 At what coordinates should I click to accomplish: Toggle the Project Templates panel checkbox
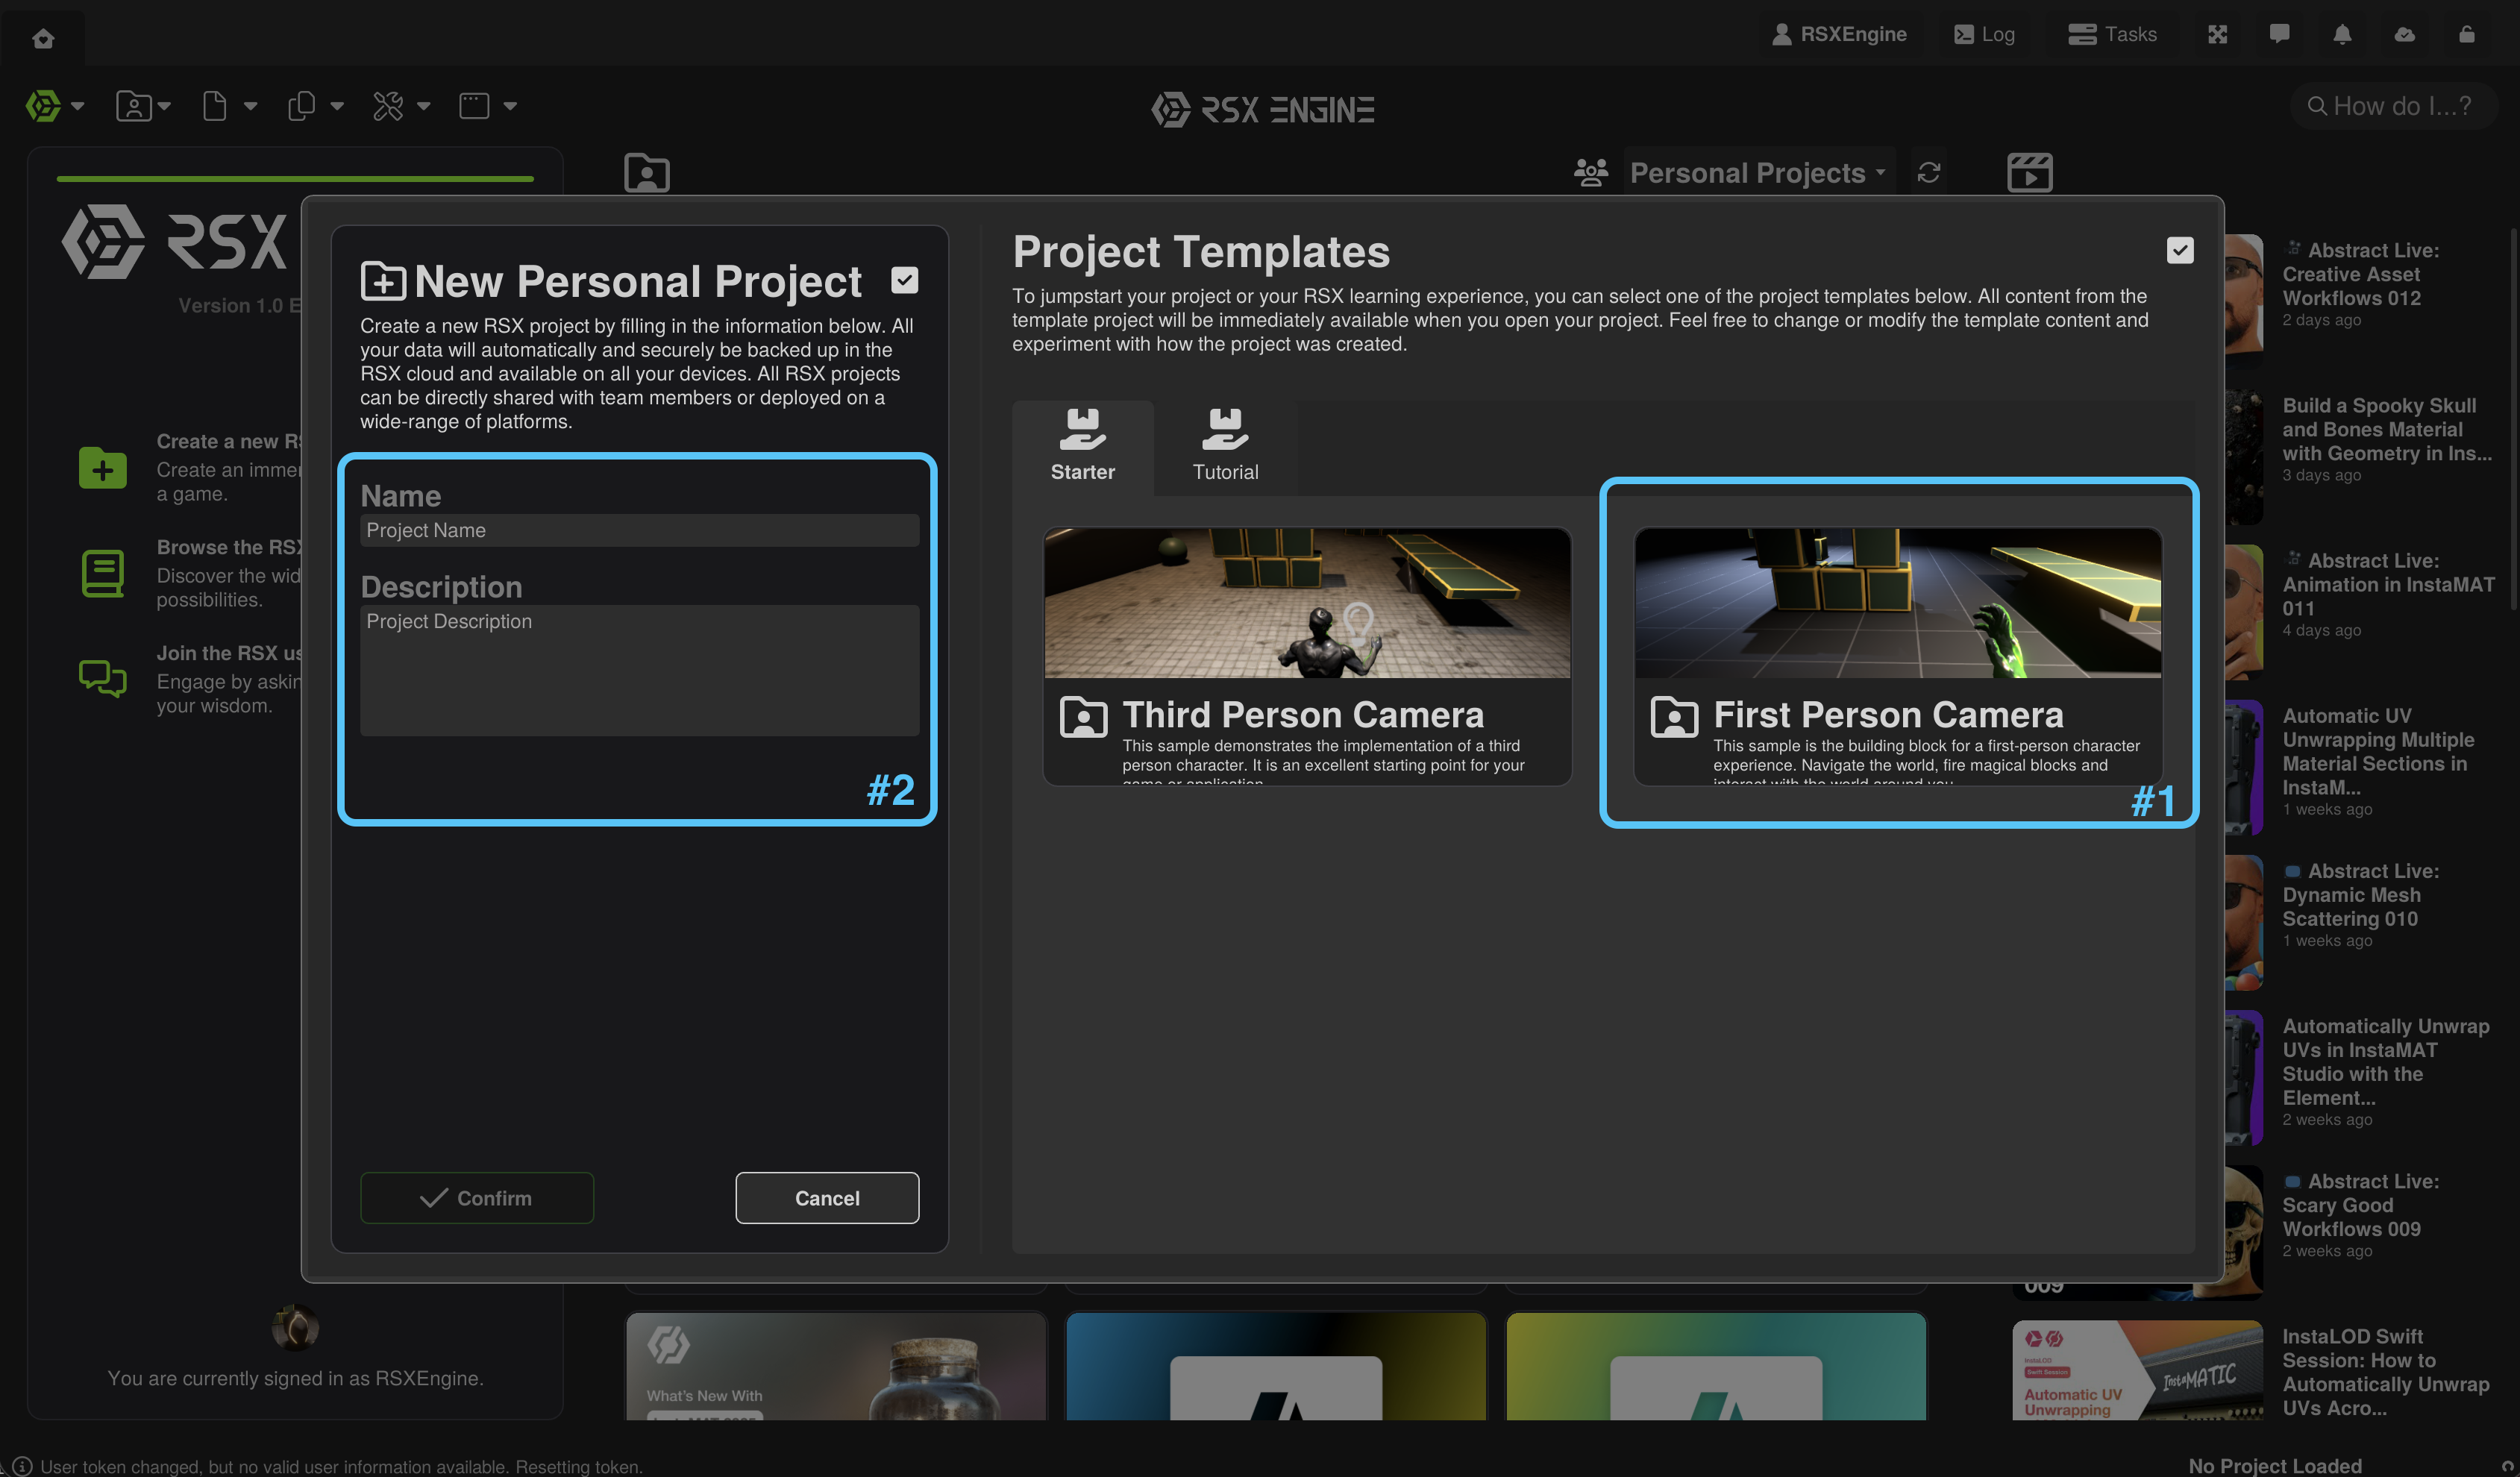(2180, 250)
